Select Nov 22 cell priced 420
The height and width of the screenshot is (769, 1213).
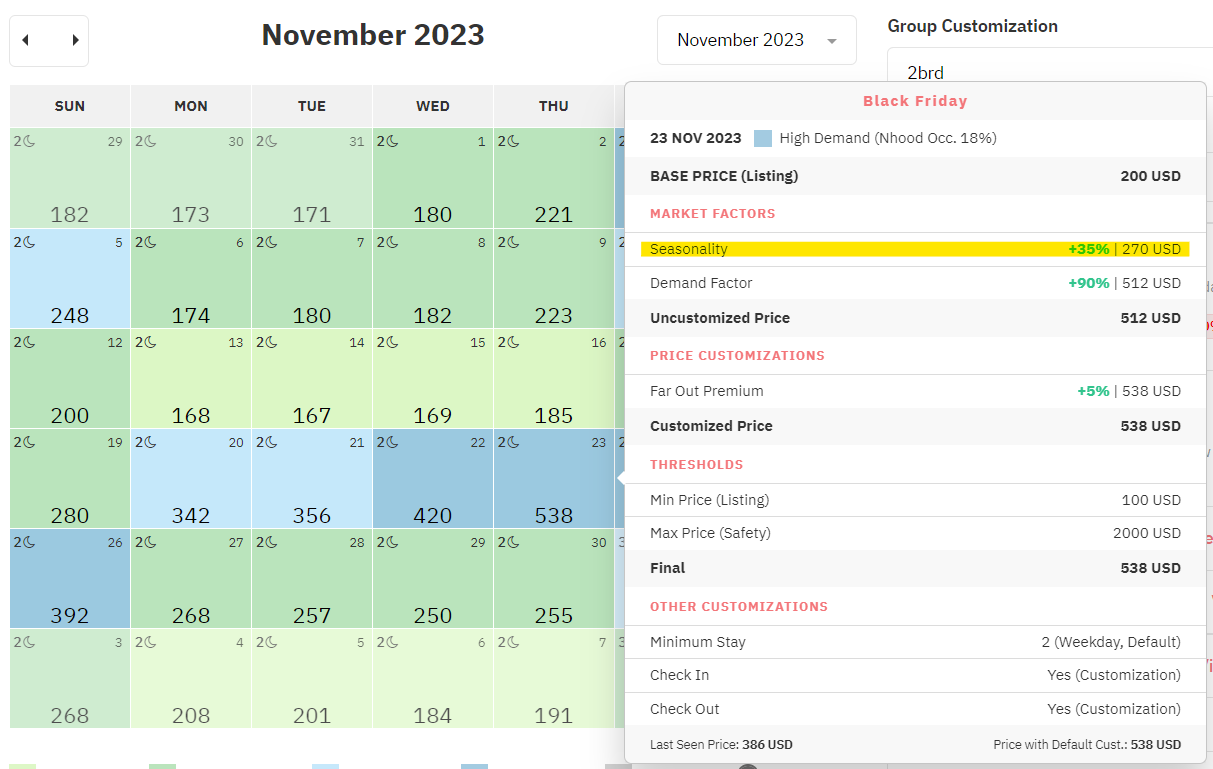coord(432,480)
